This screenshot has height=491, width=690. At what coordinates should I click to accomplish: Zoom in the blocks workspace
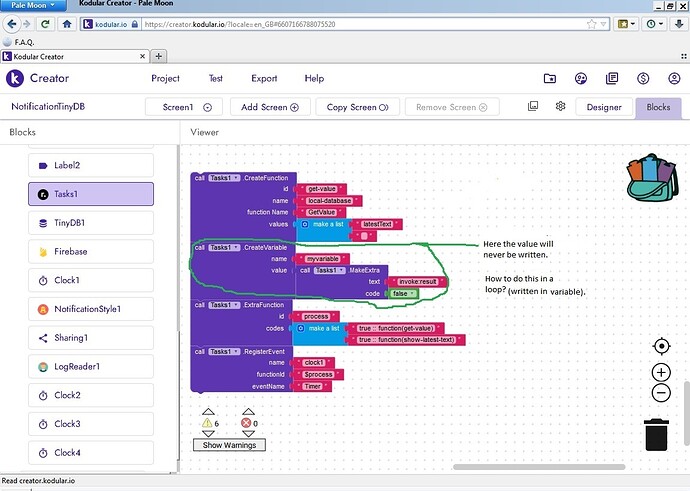pos(661,373)
